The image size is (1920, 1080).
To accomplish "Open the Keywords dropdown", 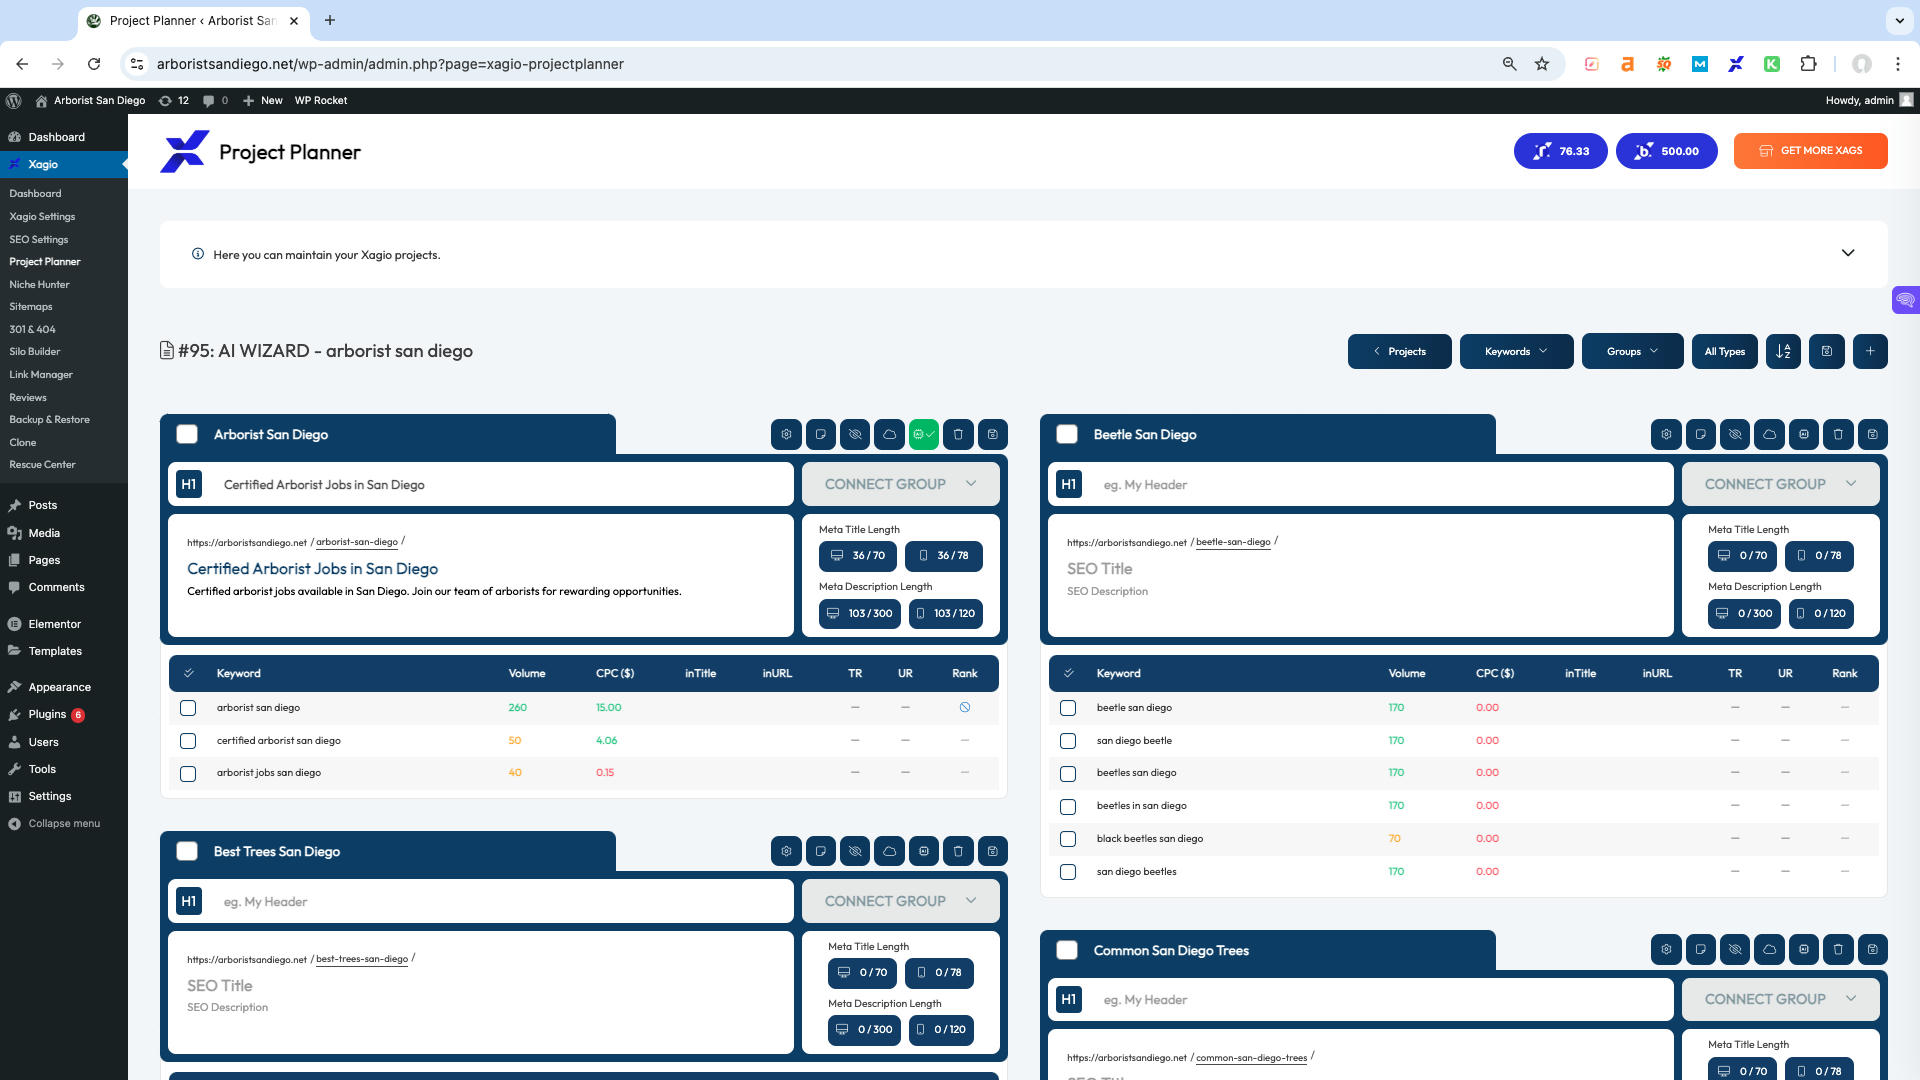I will (x=1516, y=351).
